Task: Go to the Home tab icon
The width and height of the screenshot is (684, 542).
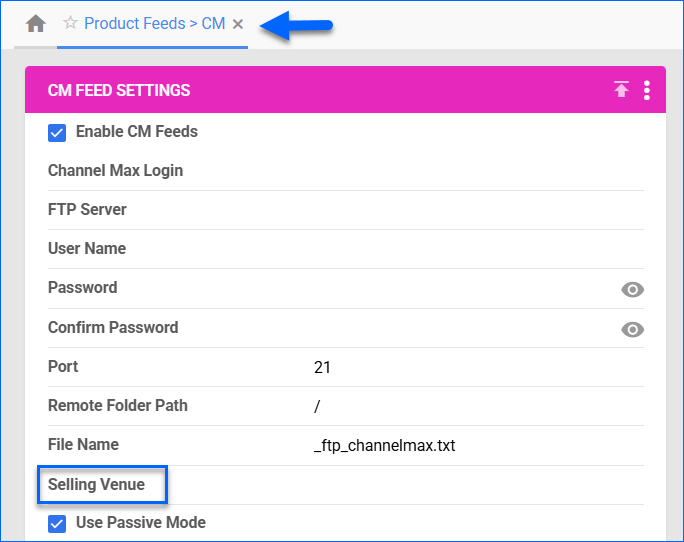Action: (x=35, y=24)
